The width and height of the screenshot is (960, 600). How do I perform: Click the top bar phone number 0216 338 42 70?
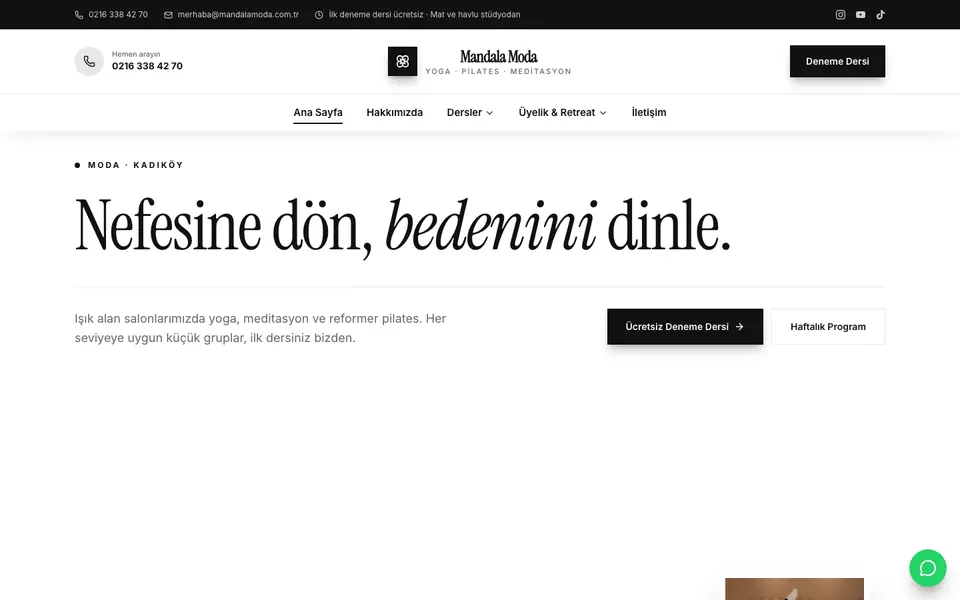click(x=118, y=15)
